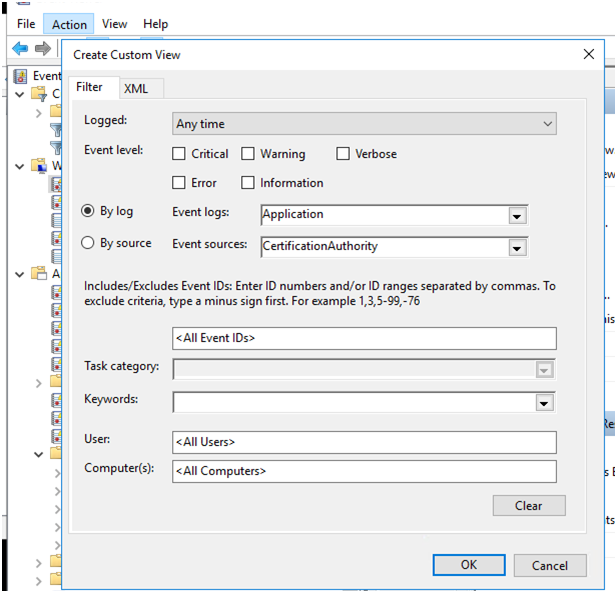This screenshot has width=615, height=591.
Task: Close the Create Custom View dialog
Action: [x=588, y=55]
